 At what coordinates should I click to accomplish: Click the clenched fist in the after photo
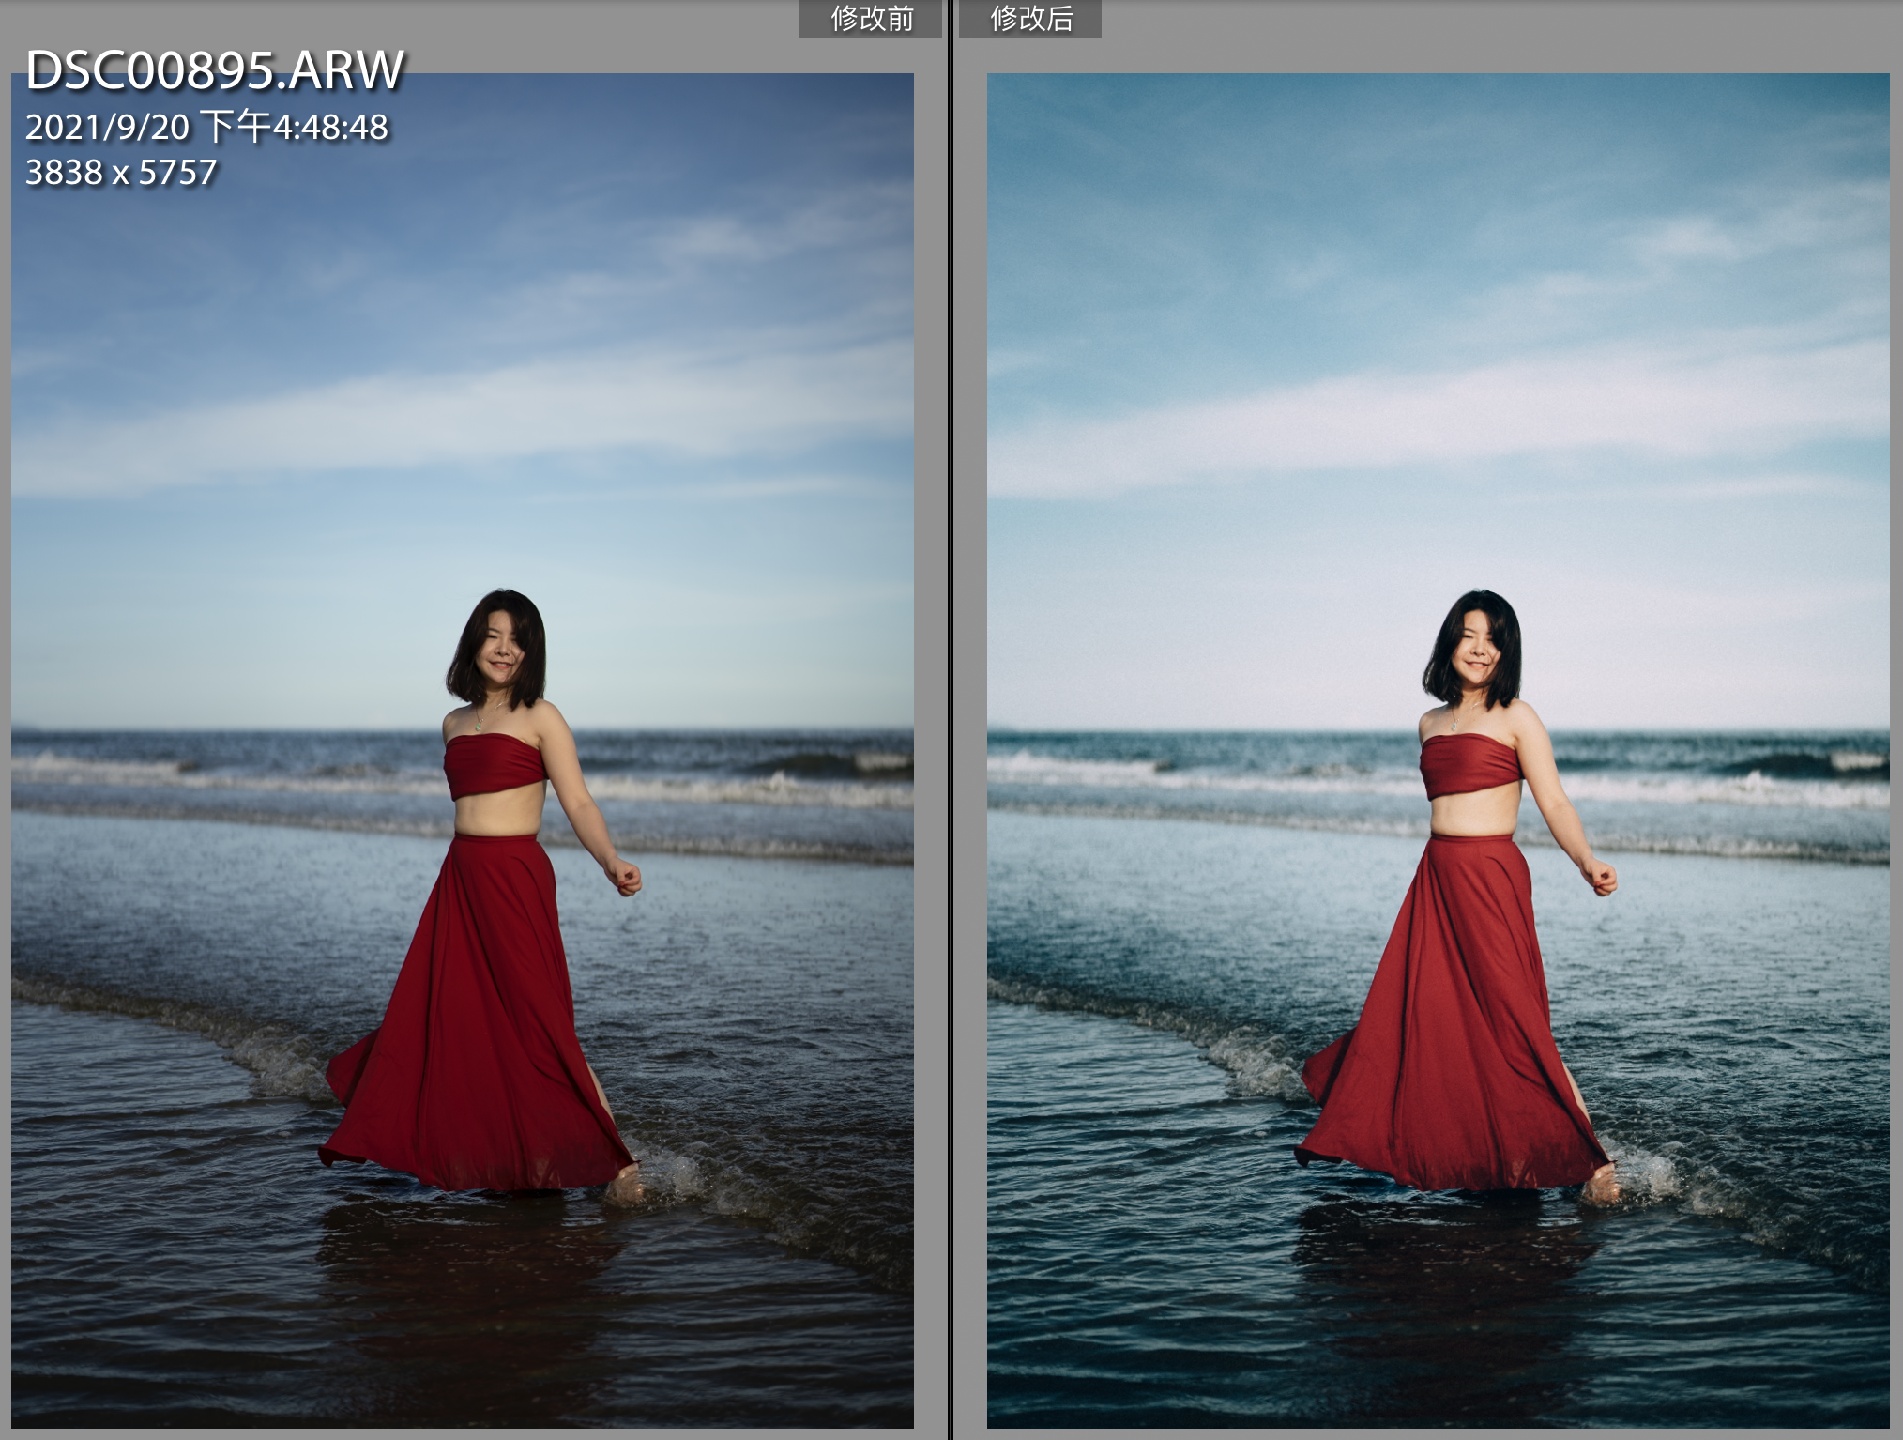[x=1602, y=878]
